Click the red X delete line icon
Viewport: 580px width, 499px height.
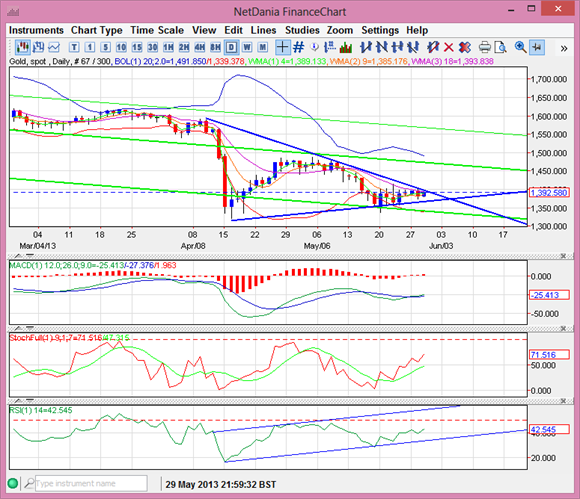[x=449, y=47]
